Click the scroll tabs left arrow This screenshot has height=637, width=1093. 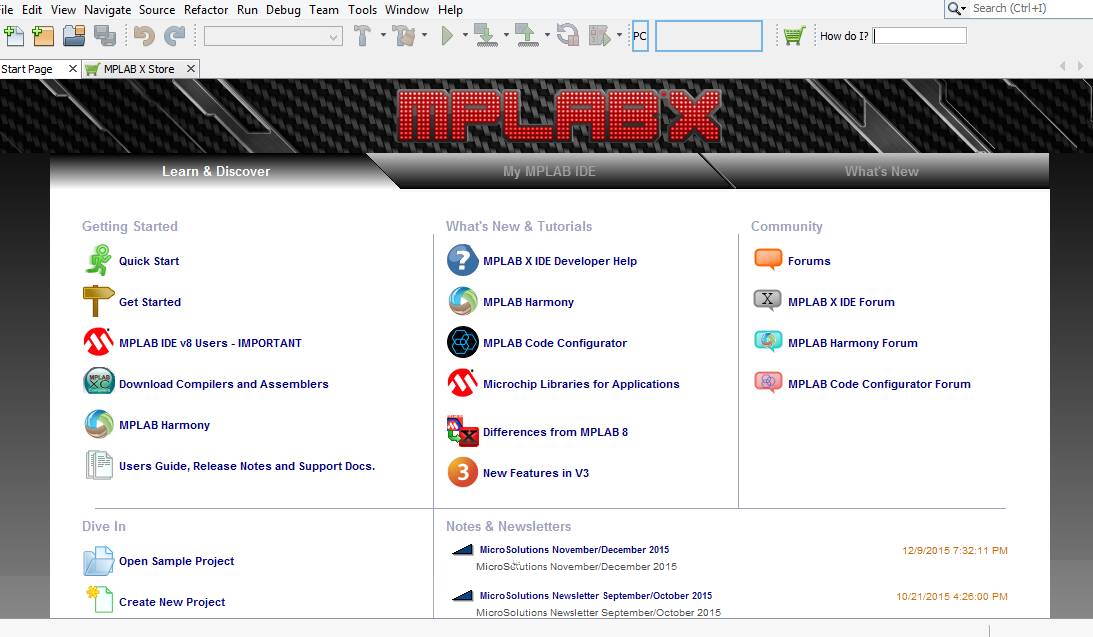(1062, 66)
